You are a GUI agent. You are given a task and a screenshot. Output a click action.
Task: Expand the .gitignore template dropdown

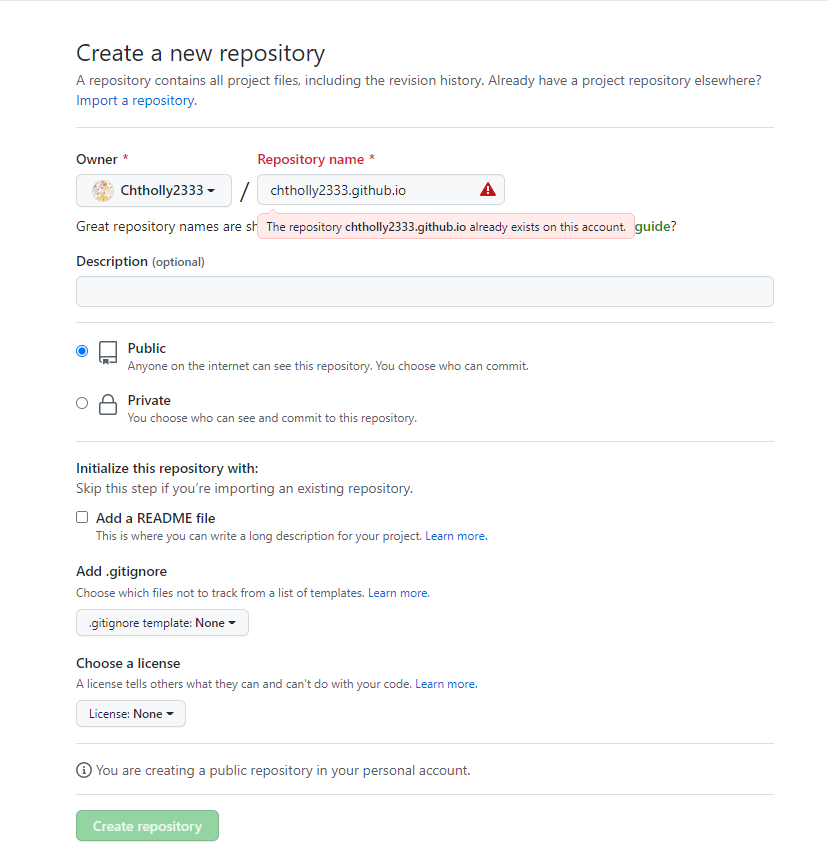(x=162, y=623)
